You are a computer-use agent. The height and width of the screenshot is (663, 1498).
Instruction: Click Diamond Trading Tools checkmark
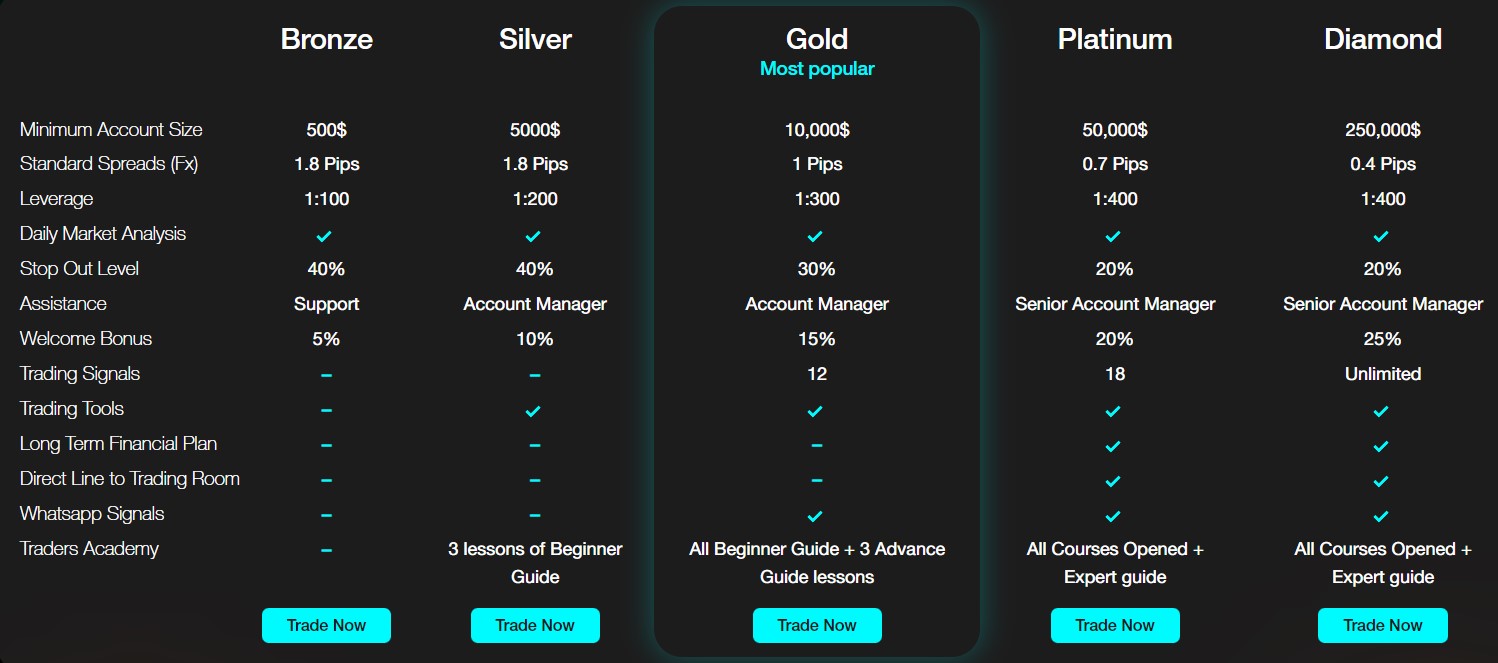(1381, 411)
